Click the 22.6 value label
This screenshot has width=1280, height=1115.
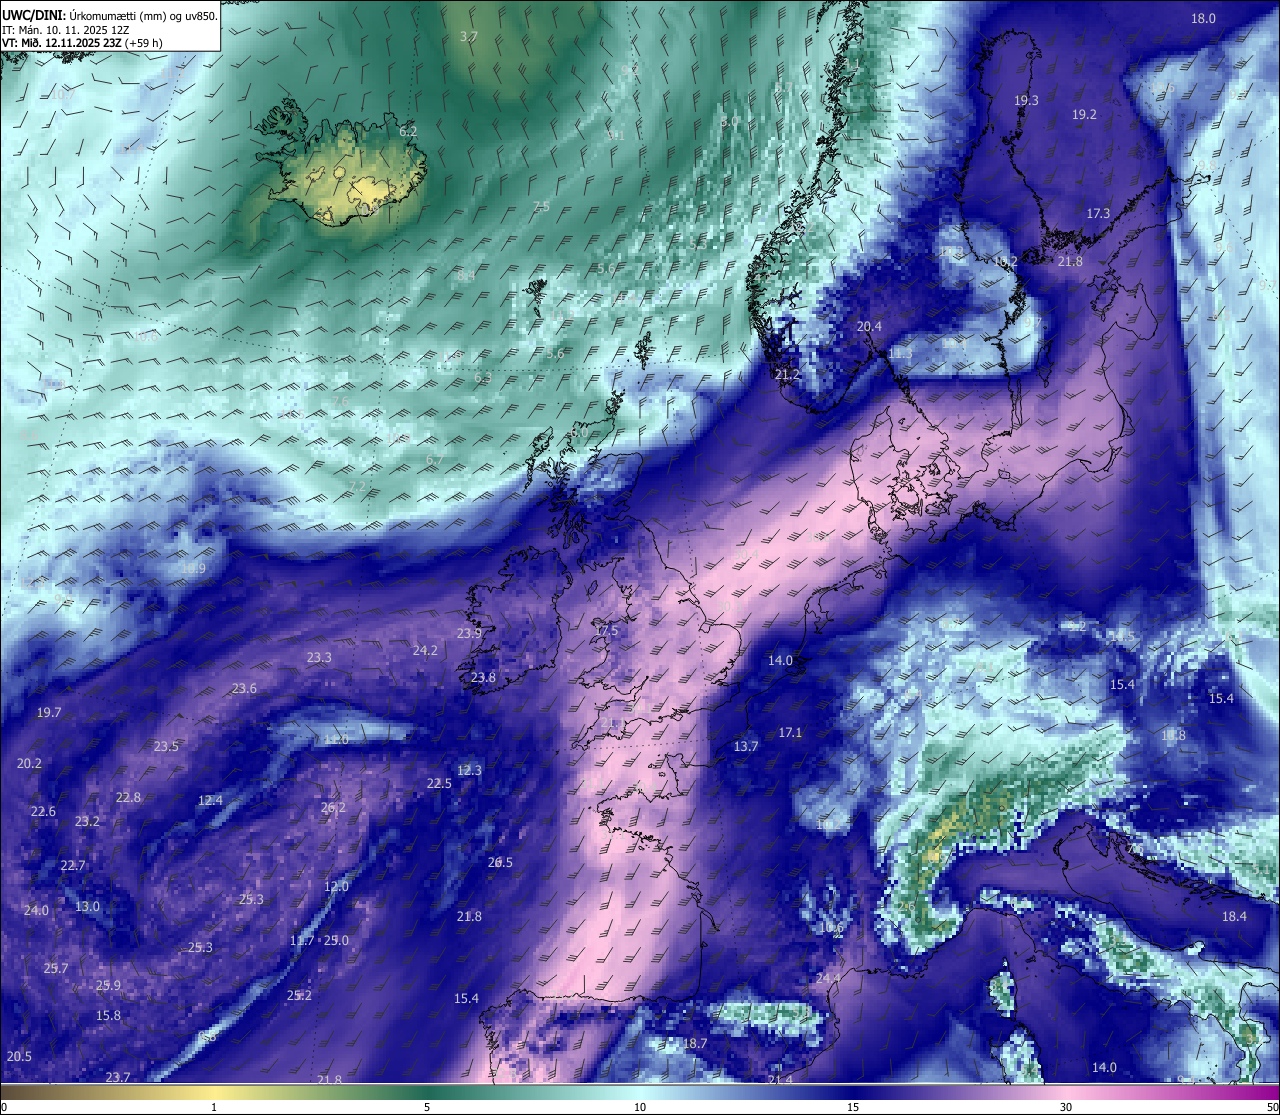click(43, 811)
